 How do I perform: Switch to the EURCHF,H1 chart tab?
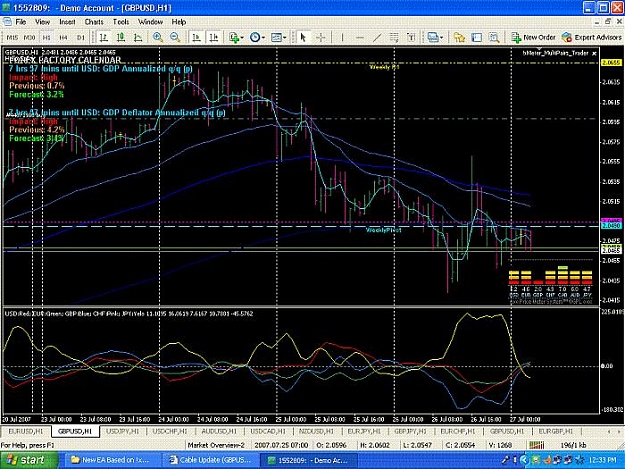[x=458, y=431]
